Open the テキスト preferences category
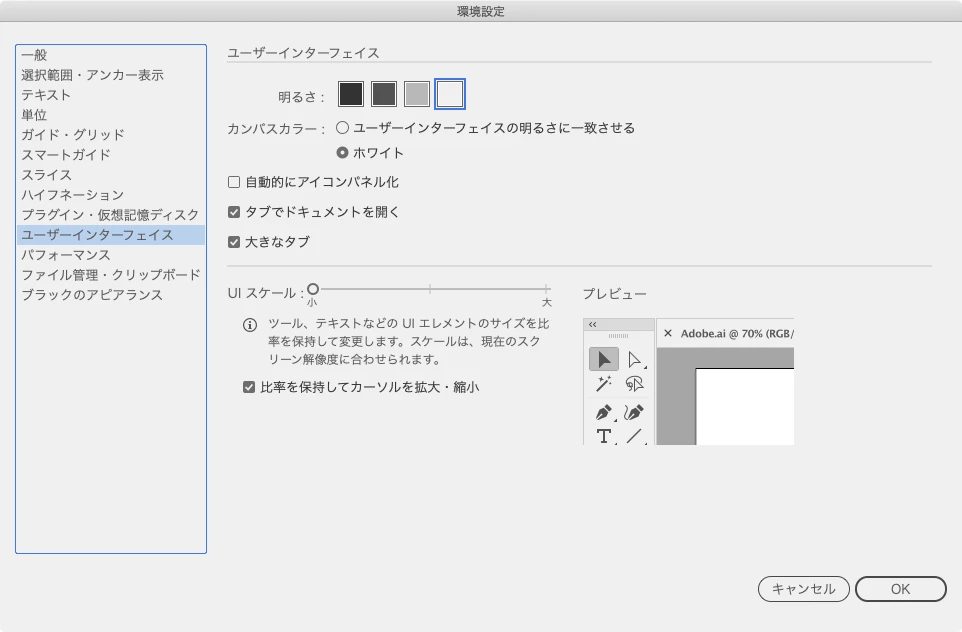 110,94
